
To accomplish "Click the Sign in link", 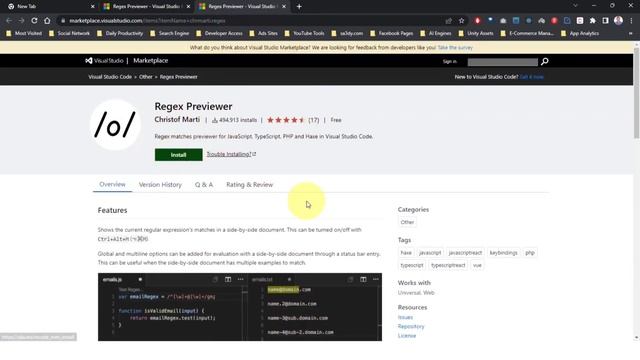I will click(x=450, y=62).
